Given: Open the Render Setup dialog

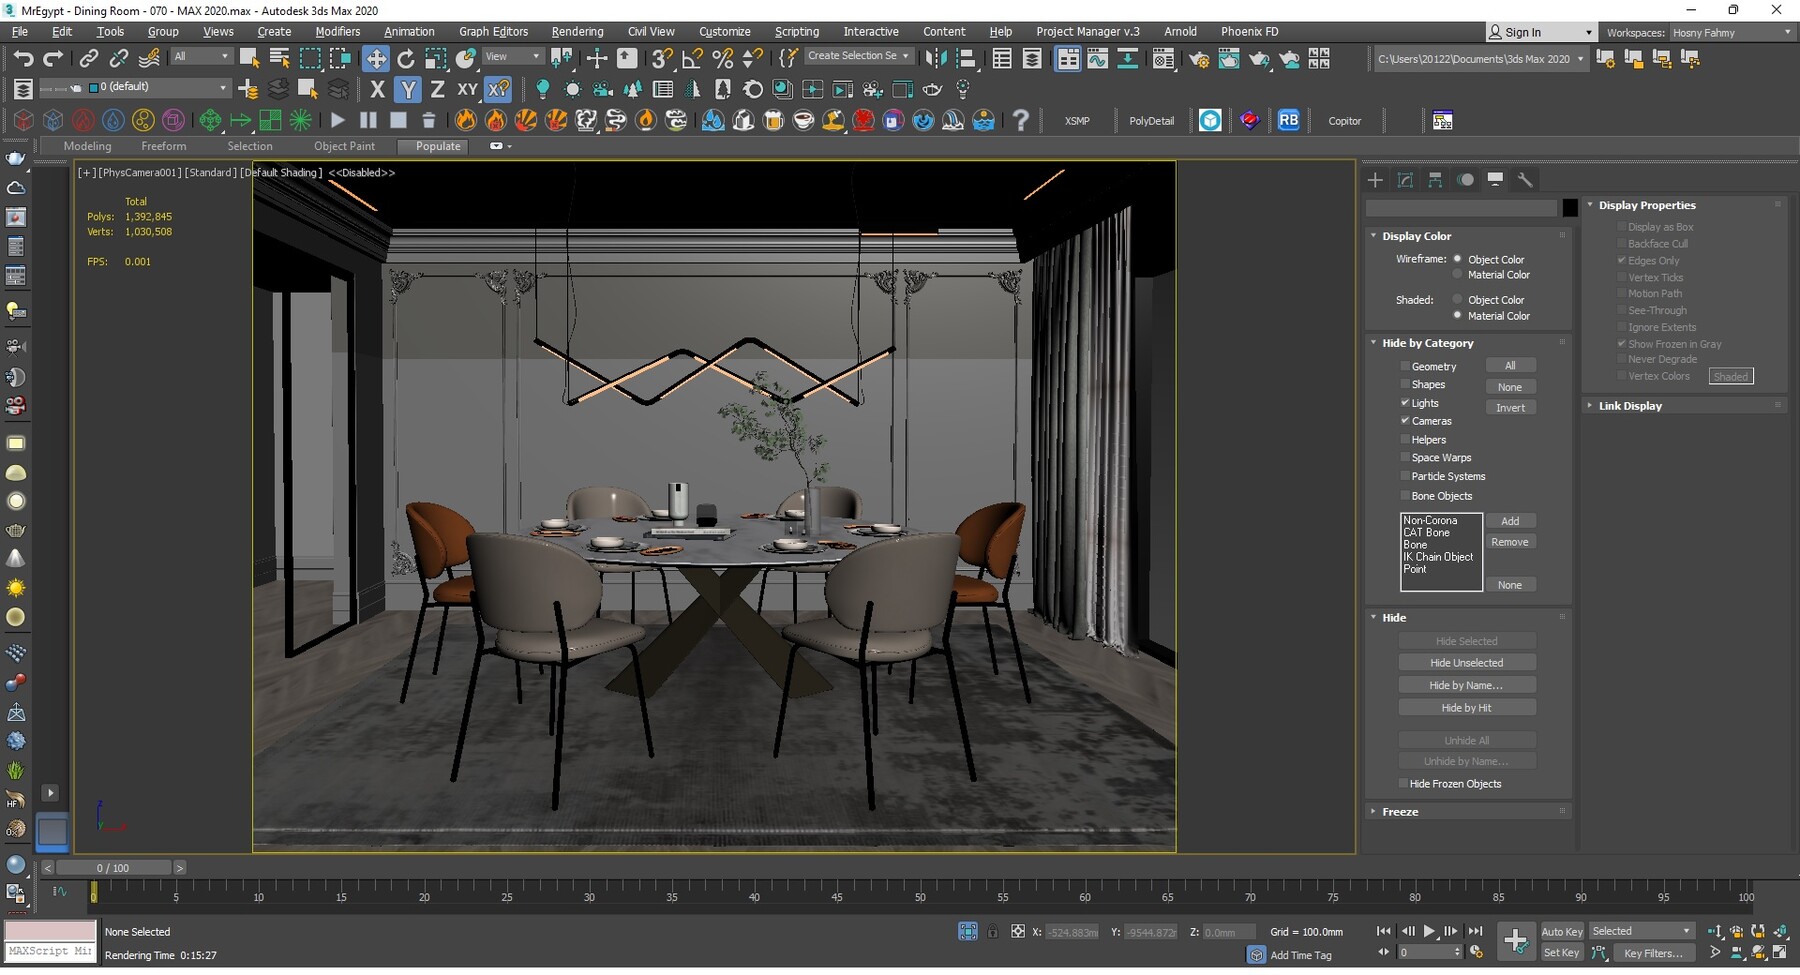Looking at the screenshot, I should (x=1200, y=59).
